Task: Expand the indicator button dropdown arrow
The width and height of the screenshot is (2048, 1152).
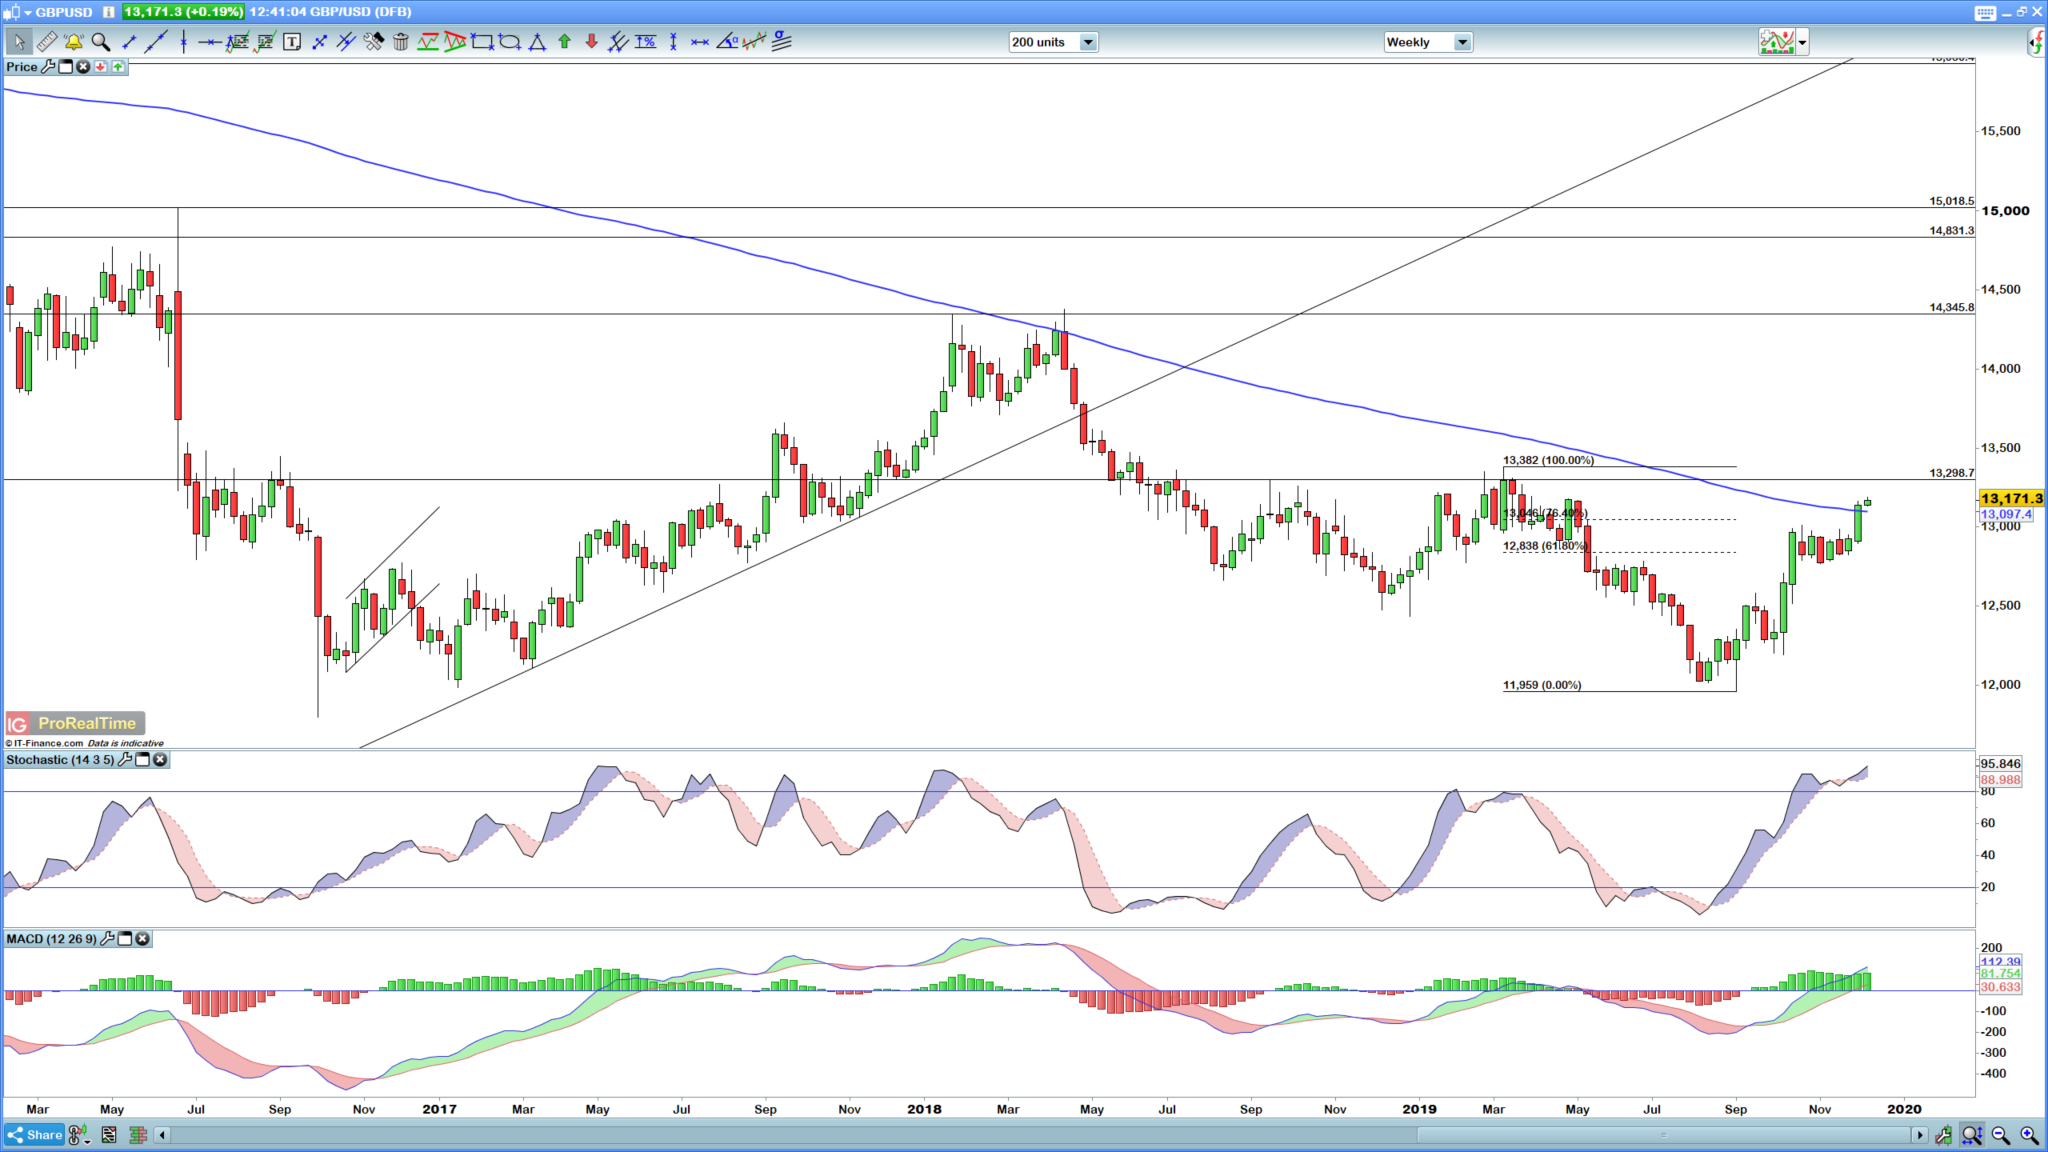Action: (1802, 42)
